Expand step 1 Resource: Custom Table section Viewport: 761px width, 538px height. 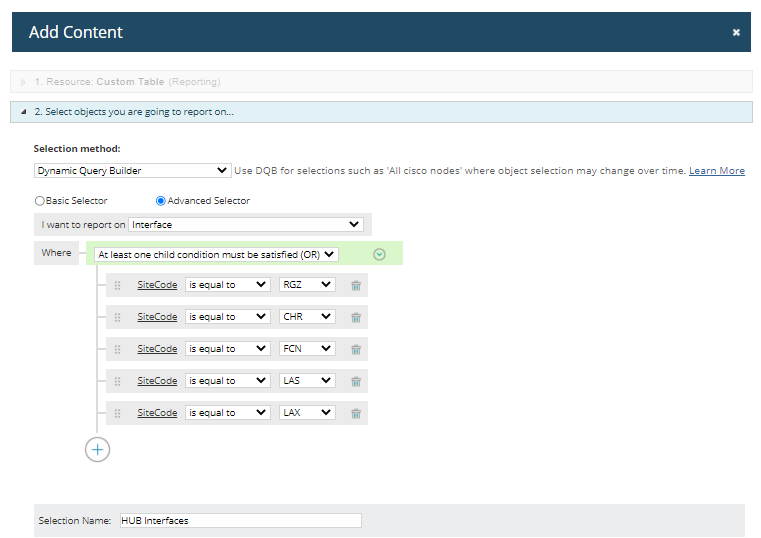tap(381, 82)
